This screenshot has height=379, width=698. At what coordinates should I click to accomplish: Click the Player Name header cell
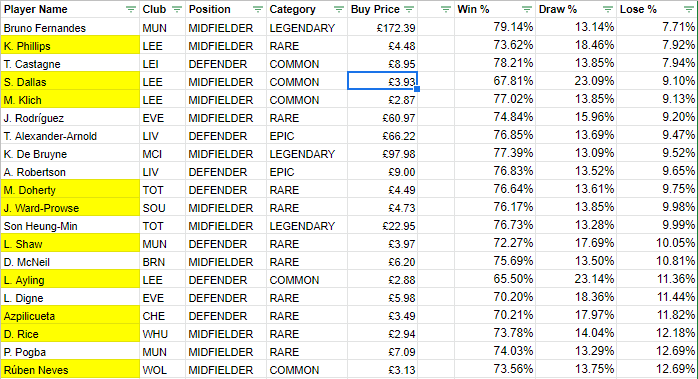click(70, 9)
